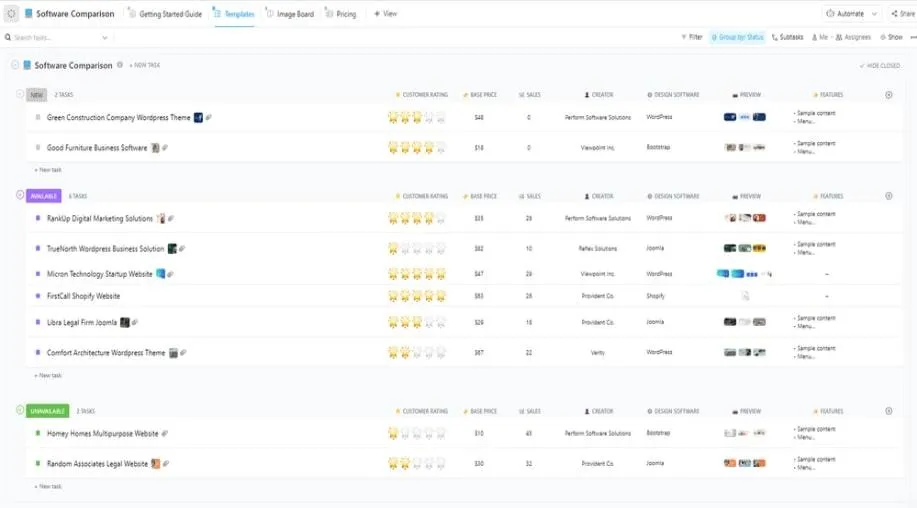Click status checkbox of TrueNorth Wordpress task
Viewport: 917px width, 508px height.
click(38, 248)
